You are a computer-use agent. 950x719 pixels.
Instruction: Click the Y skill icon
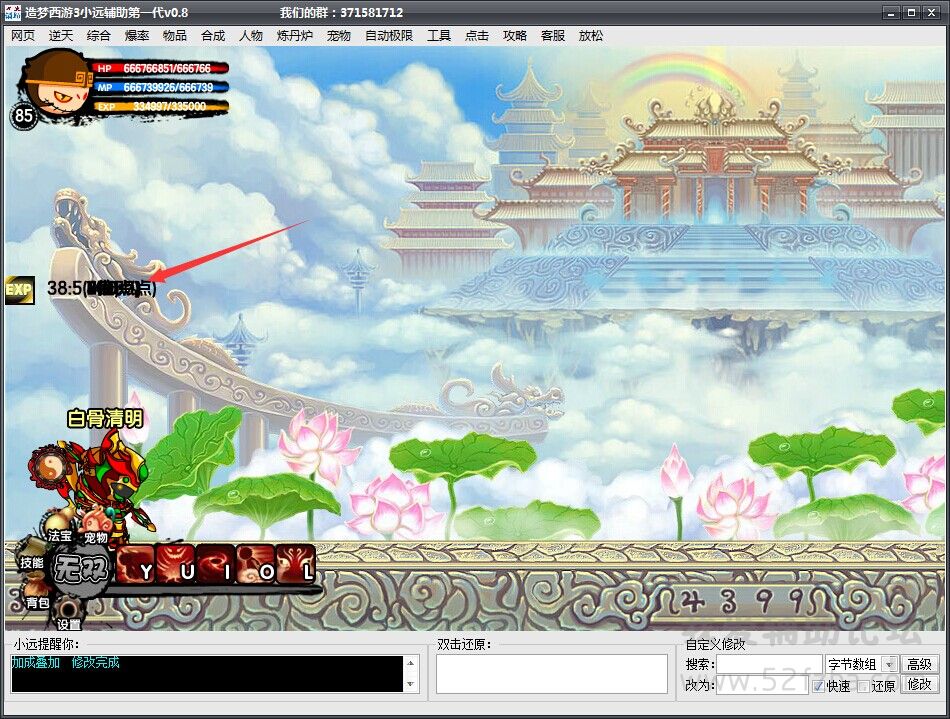click(136, 565)
